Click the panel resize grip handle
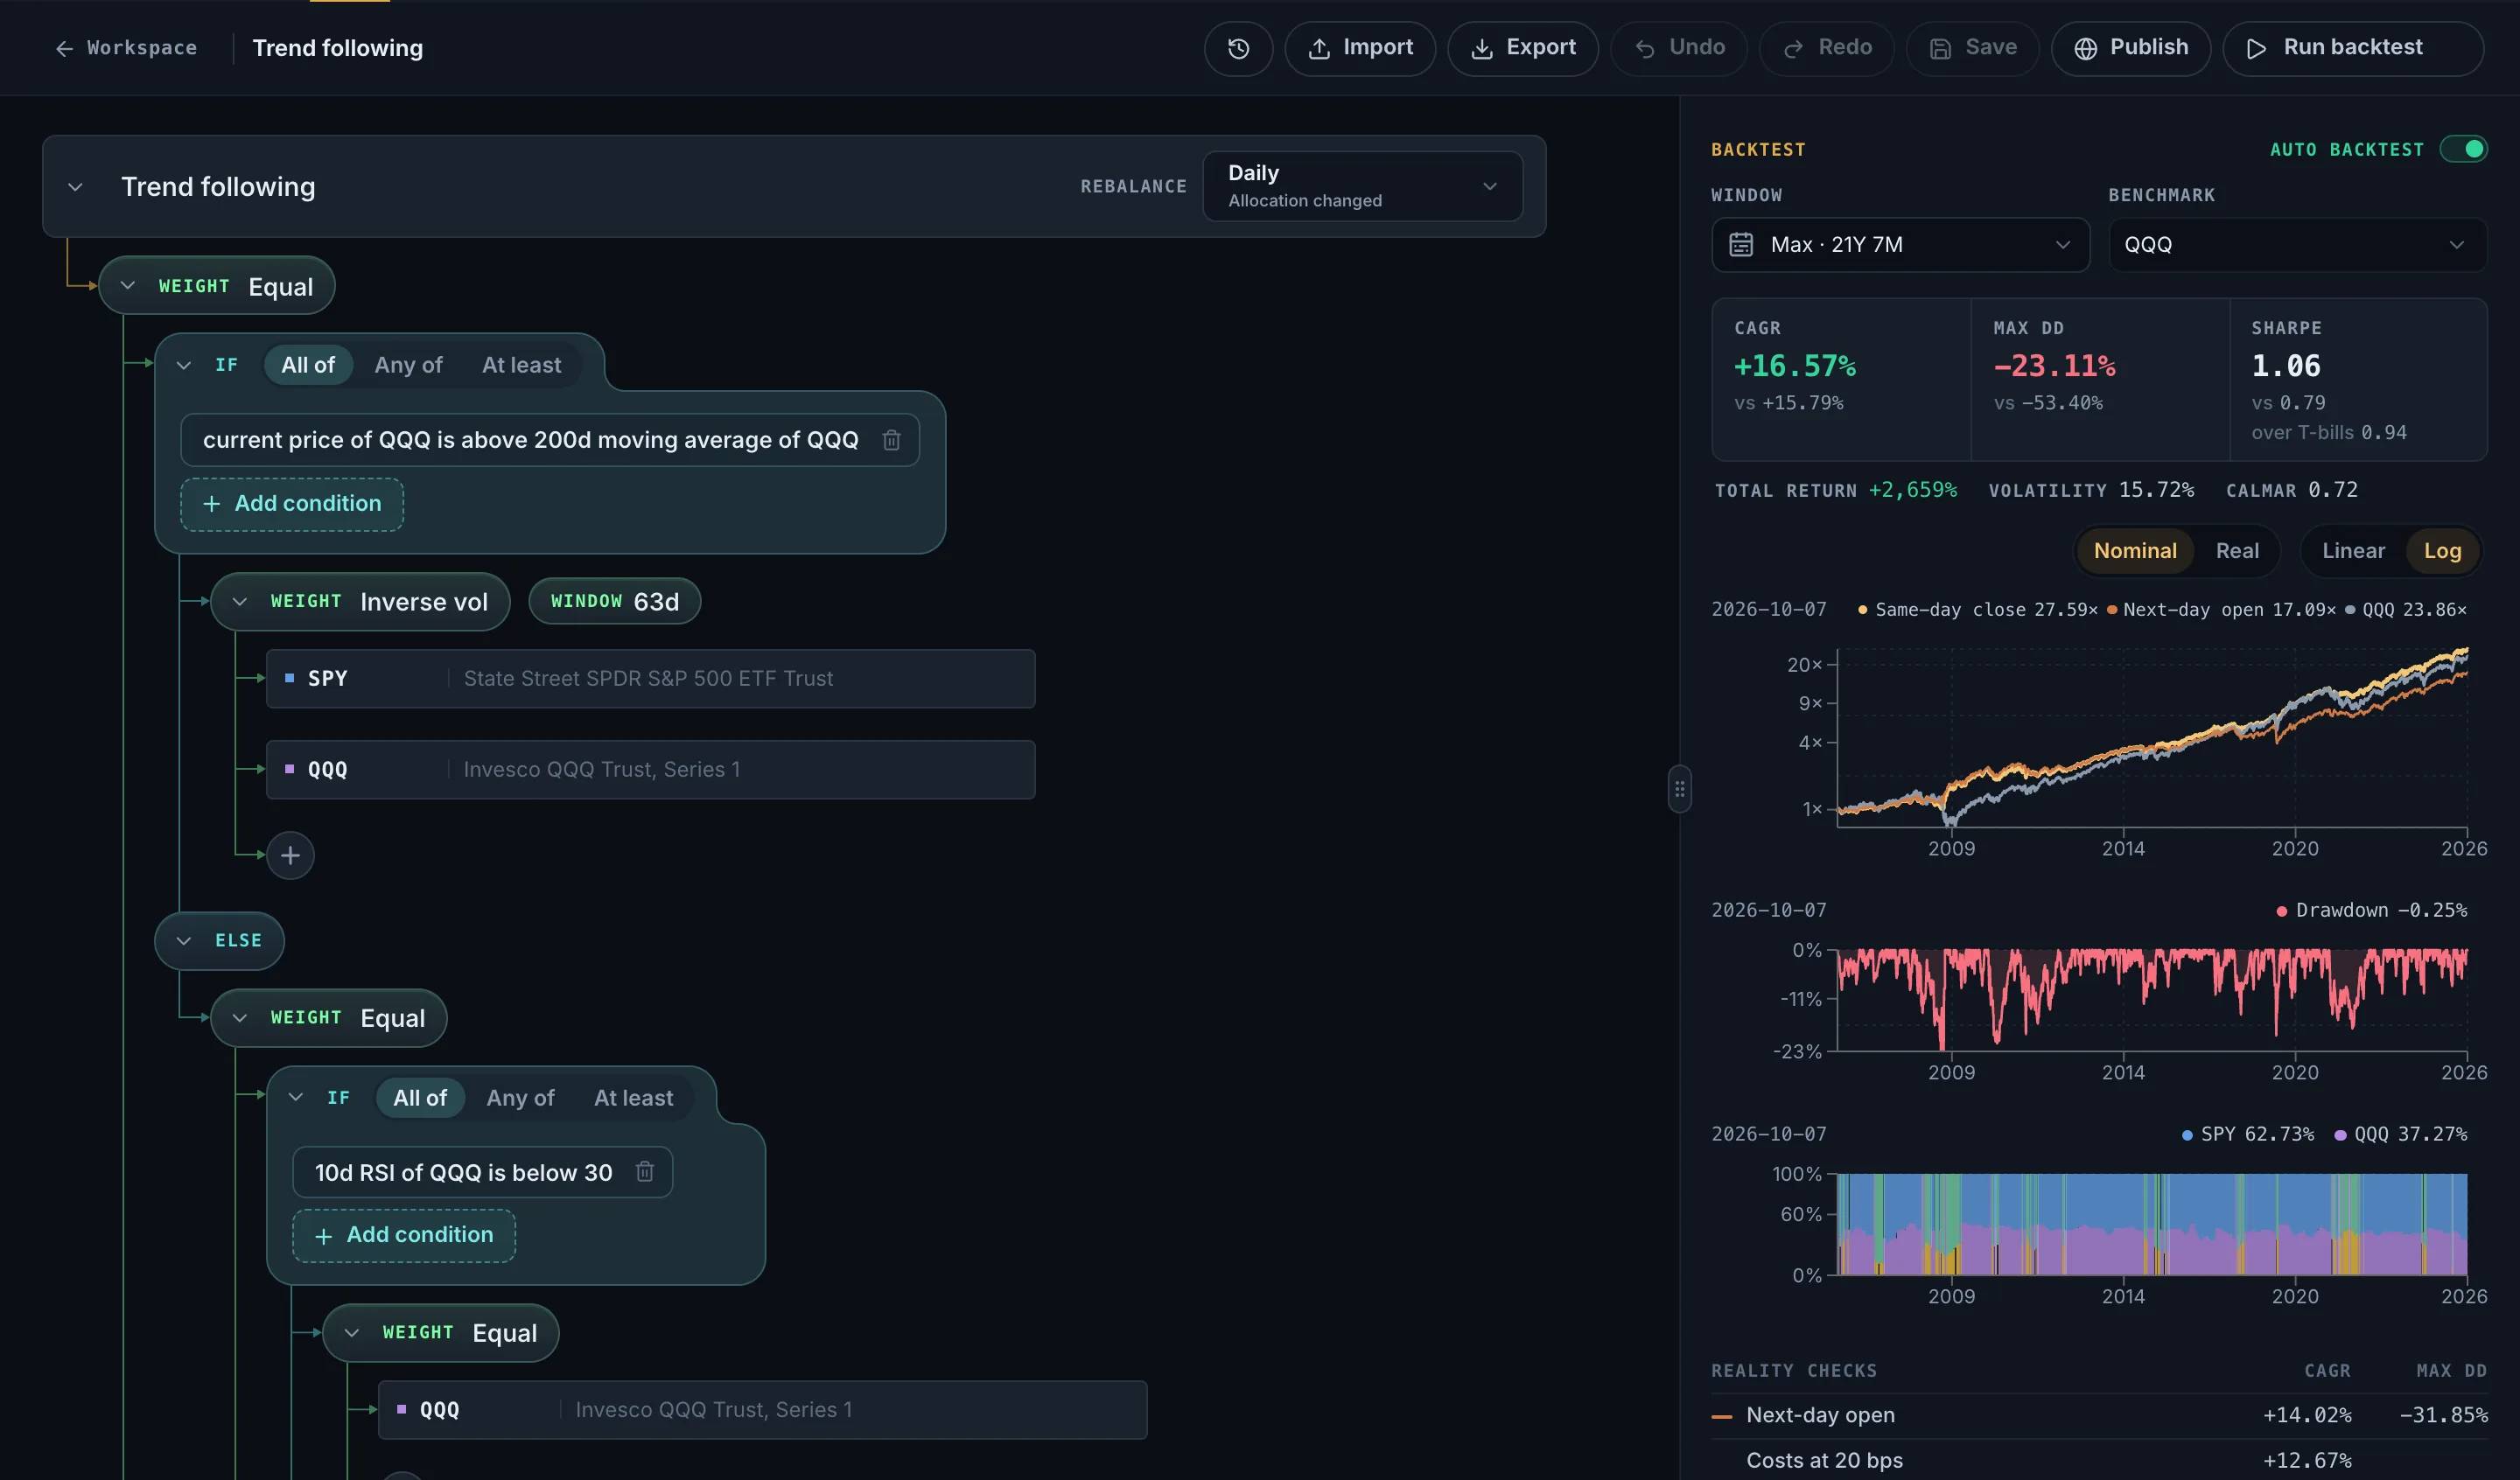Screen dimensions: 2520x1480 [x=1680, y=789]
